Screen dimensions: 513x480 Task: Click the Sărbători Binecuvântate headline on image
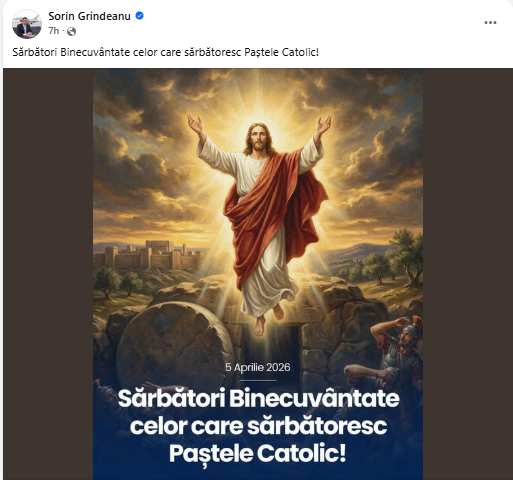[258, 398]
